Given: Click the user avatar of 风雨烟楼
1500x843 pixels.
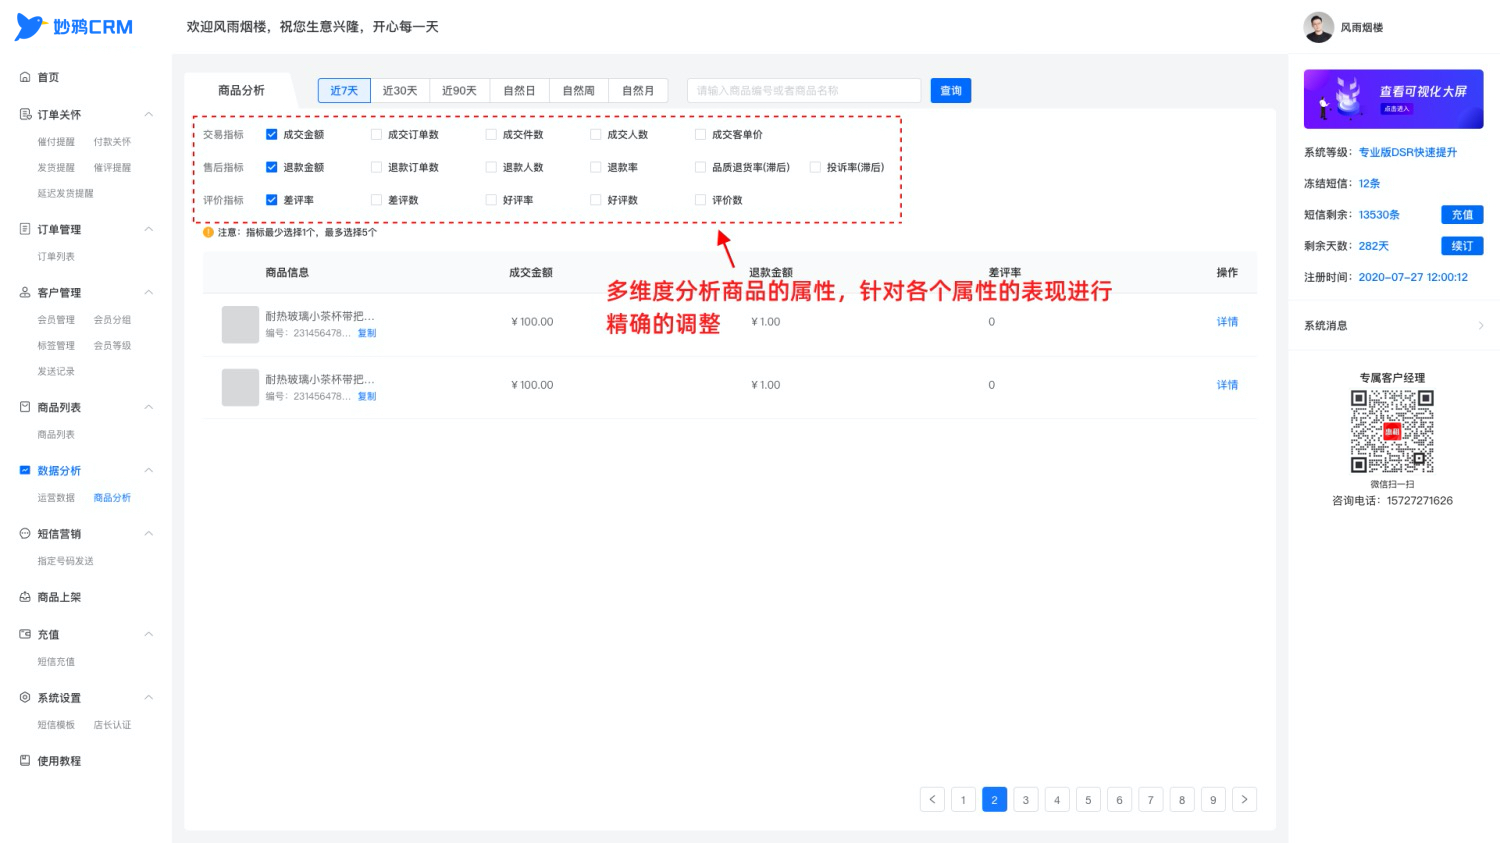Looking at the screenshot, I should point(1319,27).
